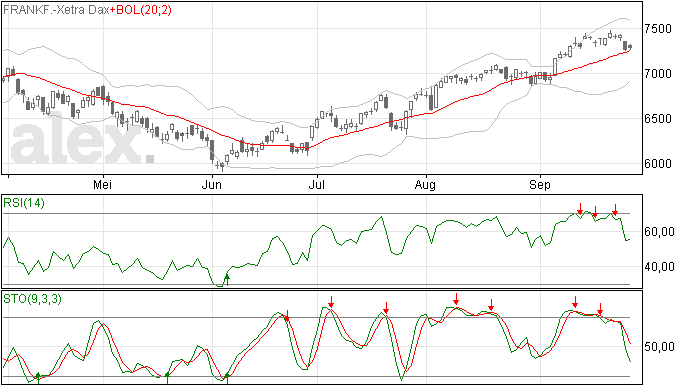Screen dimensions: 690x387
Task: Click the 6000 price axis label
Action: 658,164
